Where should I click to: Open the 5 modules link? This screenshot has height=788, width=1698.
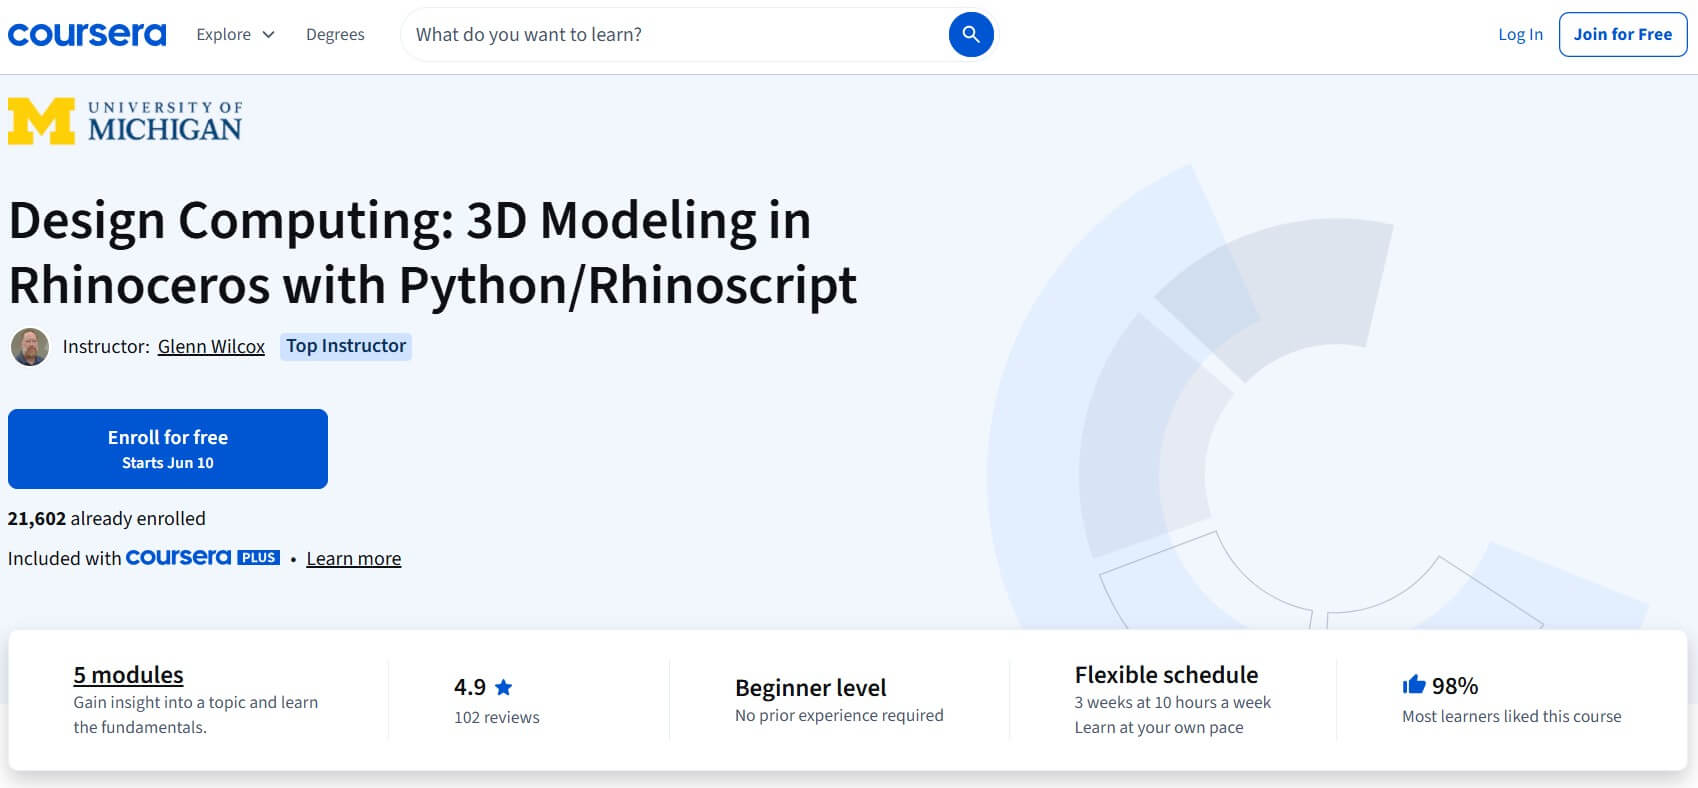click(x=128, y=675)
